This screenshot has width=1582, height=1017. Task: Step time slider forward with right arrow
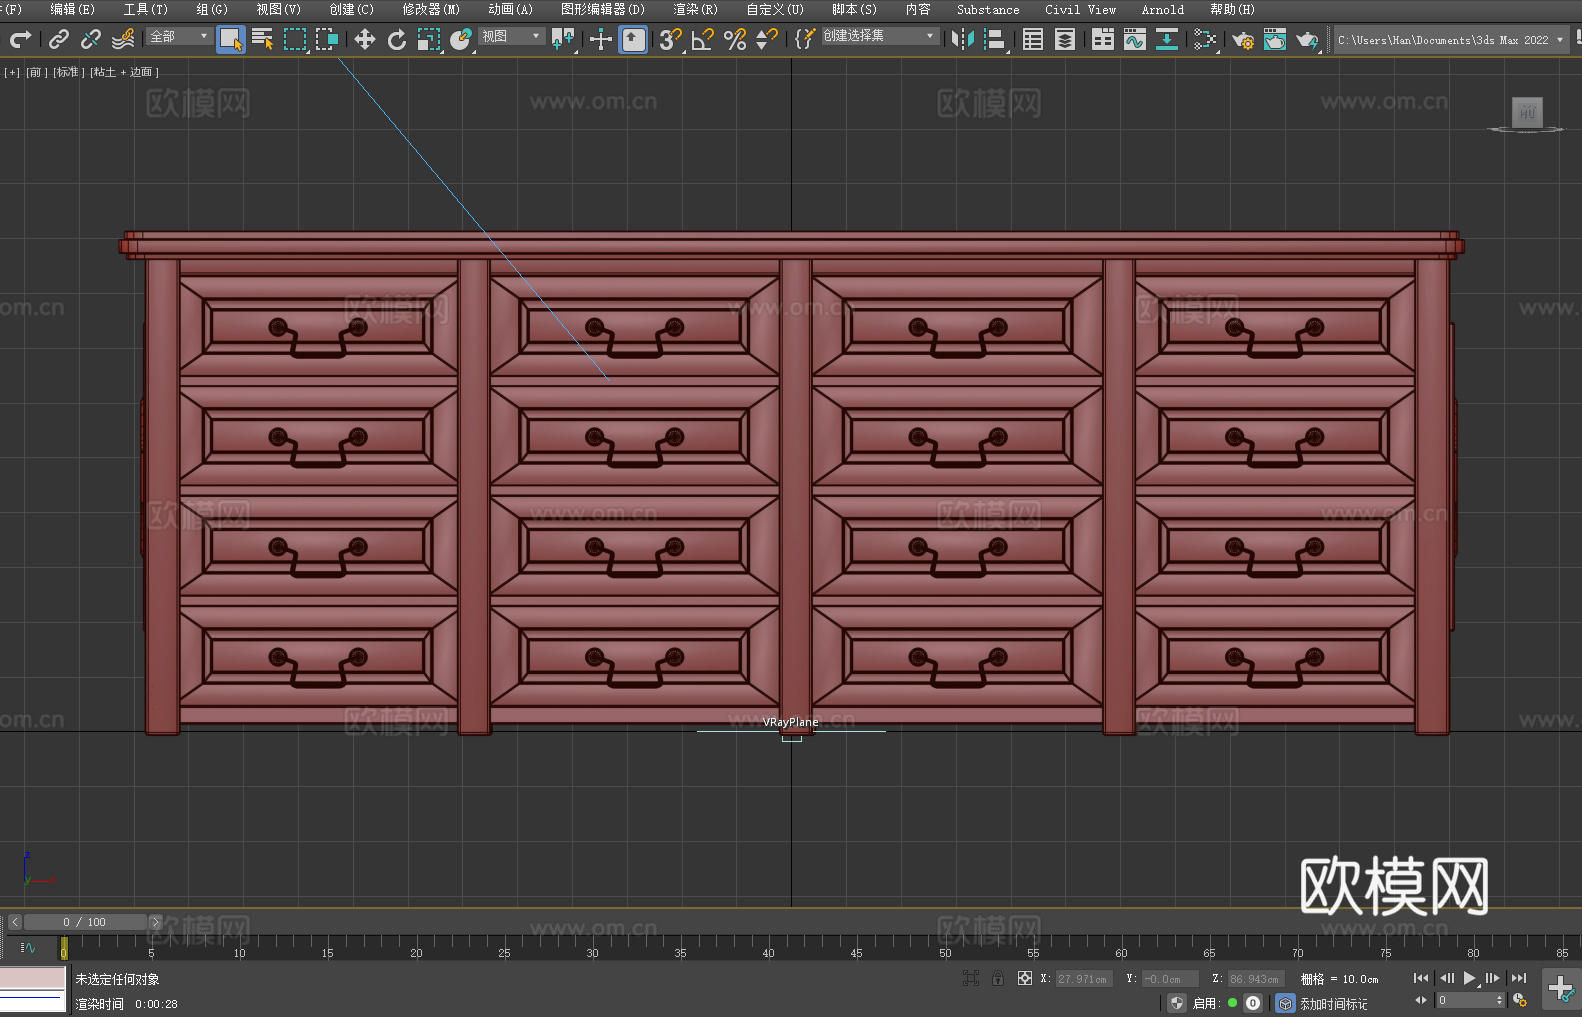pyautogui.click(x=155, y=922)
